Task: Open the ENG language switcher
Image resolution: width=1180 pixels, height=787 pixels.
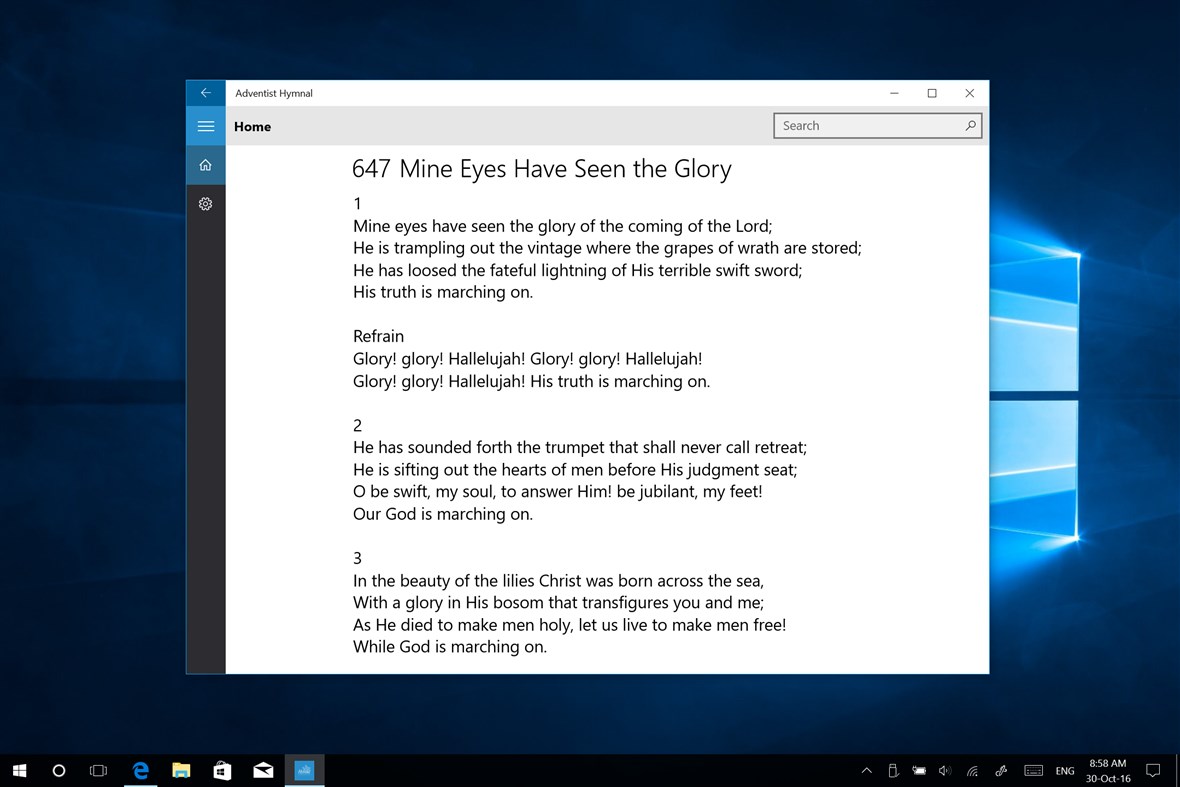Action: (x=1064, y=770)
